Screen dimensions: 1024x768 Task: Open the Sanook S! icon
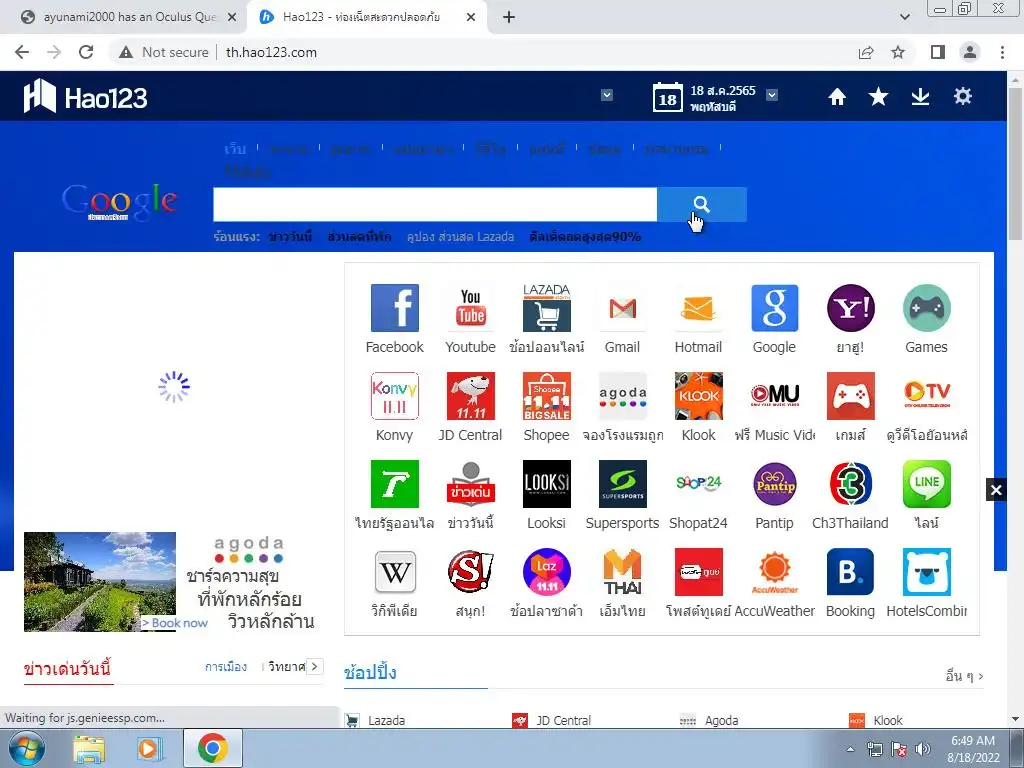click(470, 572)
